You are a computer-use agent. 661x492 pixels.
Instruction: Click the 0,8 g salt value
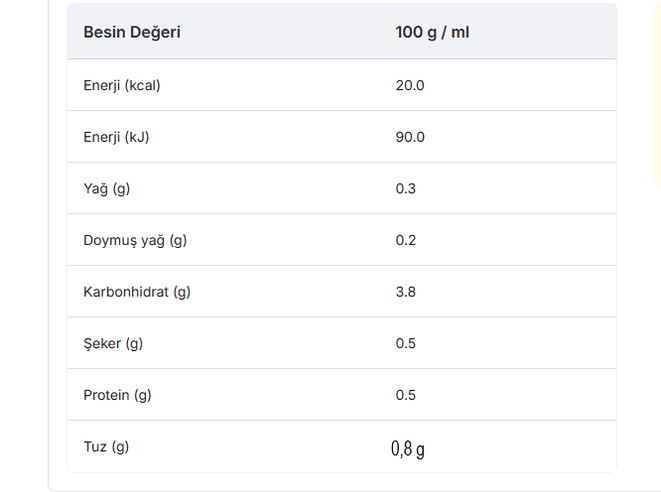tap(408, 449)
